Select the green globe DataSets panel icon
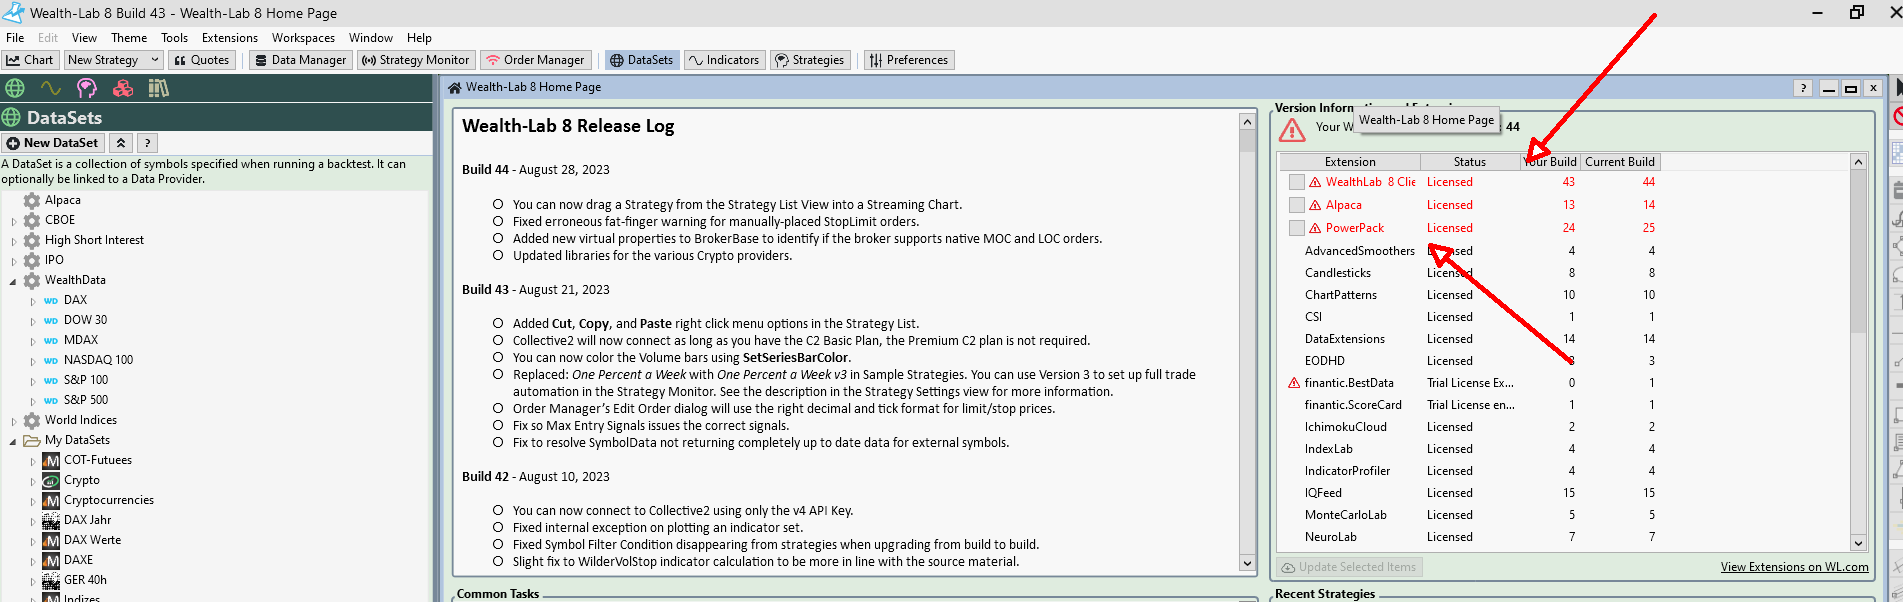The image size is (1903, 602). pyautogui.click(x=15, y=88)
